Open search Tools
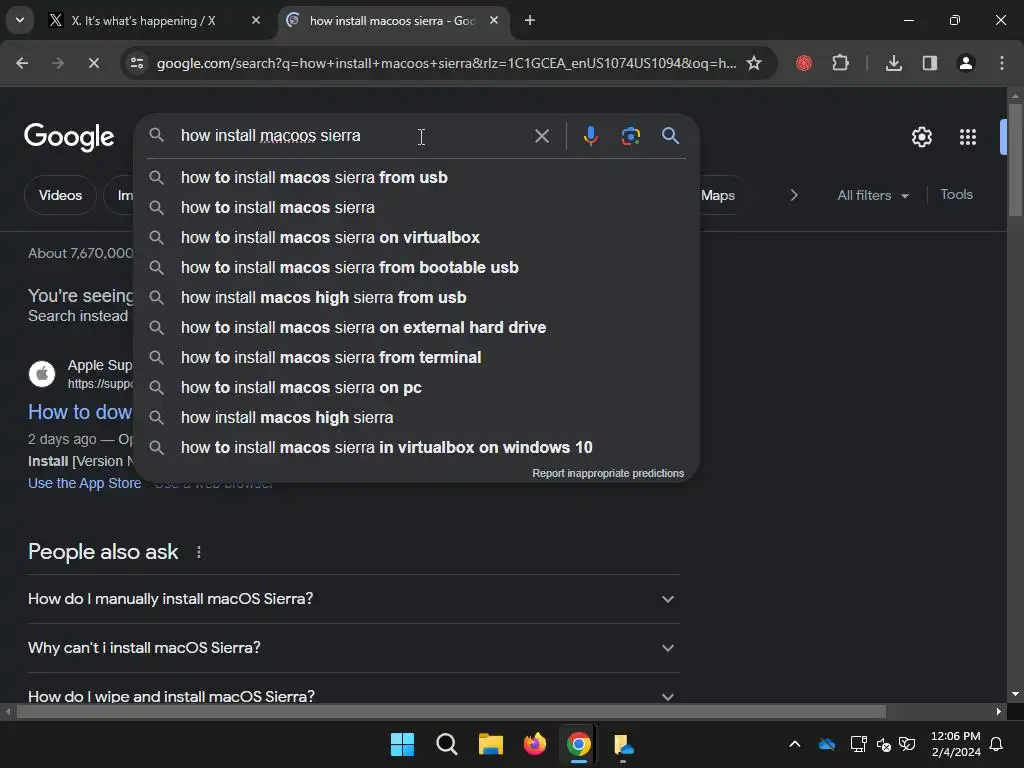 click(956, 195)
